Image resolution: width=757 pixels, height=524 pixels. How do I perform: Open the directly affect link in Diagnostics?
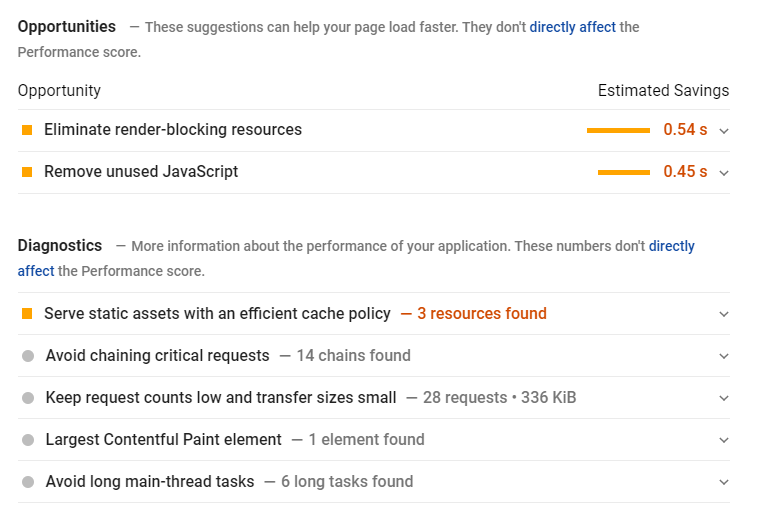672,246
